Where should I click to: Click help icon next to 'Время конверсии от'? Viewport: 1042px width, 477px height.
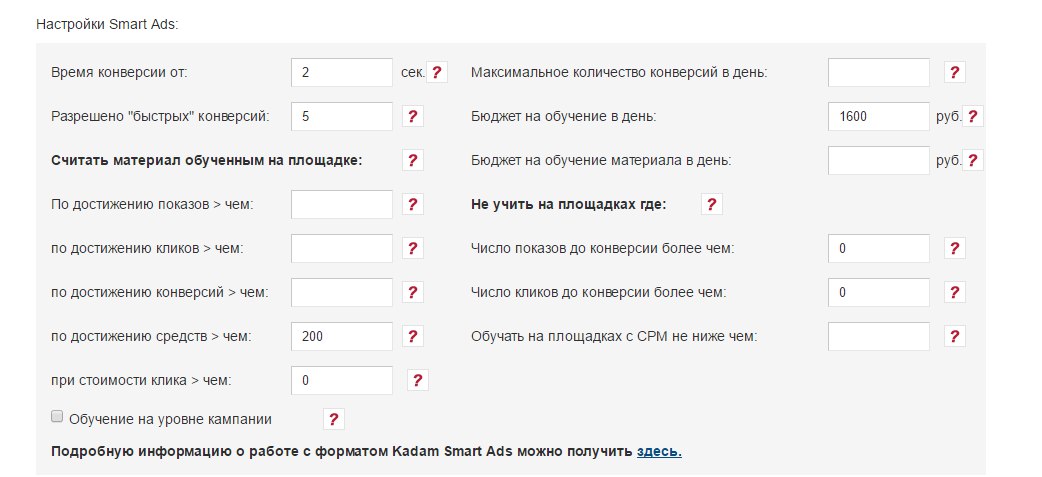point(437,72)
